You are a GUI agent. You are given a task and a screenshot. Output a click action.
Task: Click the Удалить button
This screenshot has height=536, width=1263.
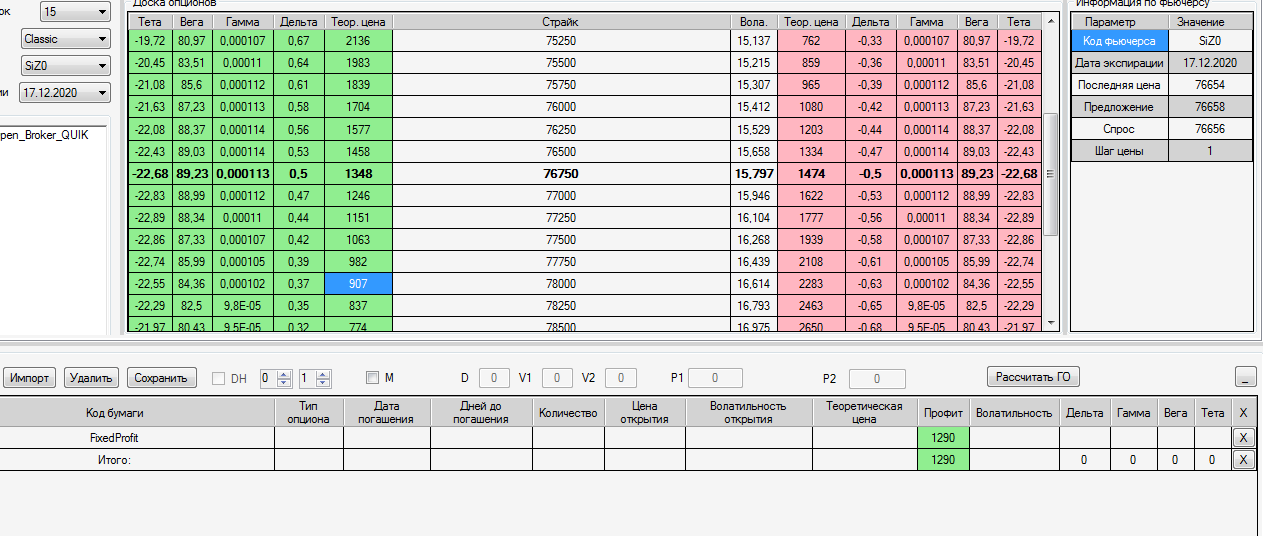[x=92, y=378]
